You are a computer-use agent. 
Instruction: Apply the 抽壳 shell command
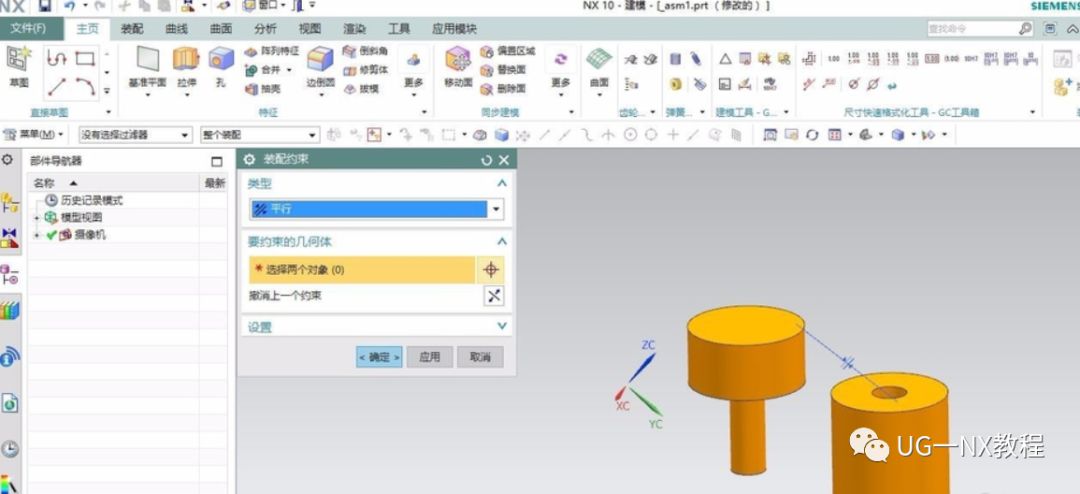coord(262,89)
